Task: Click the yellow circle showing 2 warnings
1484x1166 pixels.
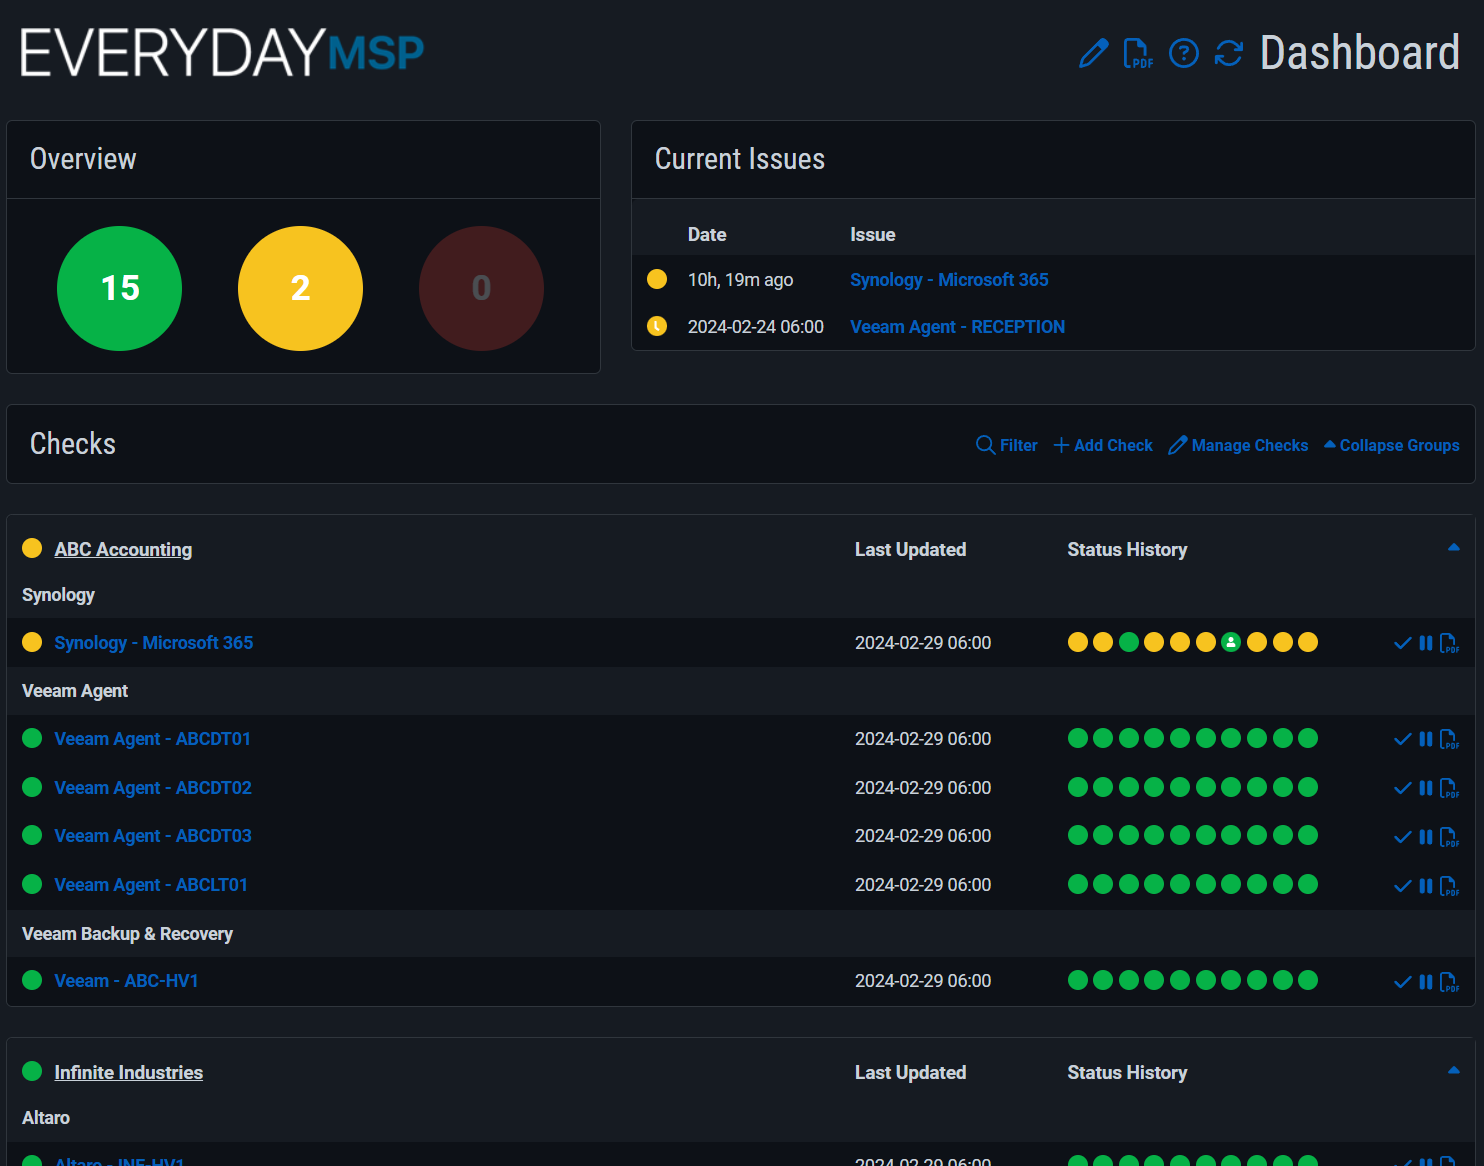Action: pos(300,288)
